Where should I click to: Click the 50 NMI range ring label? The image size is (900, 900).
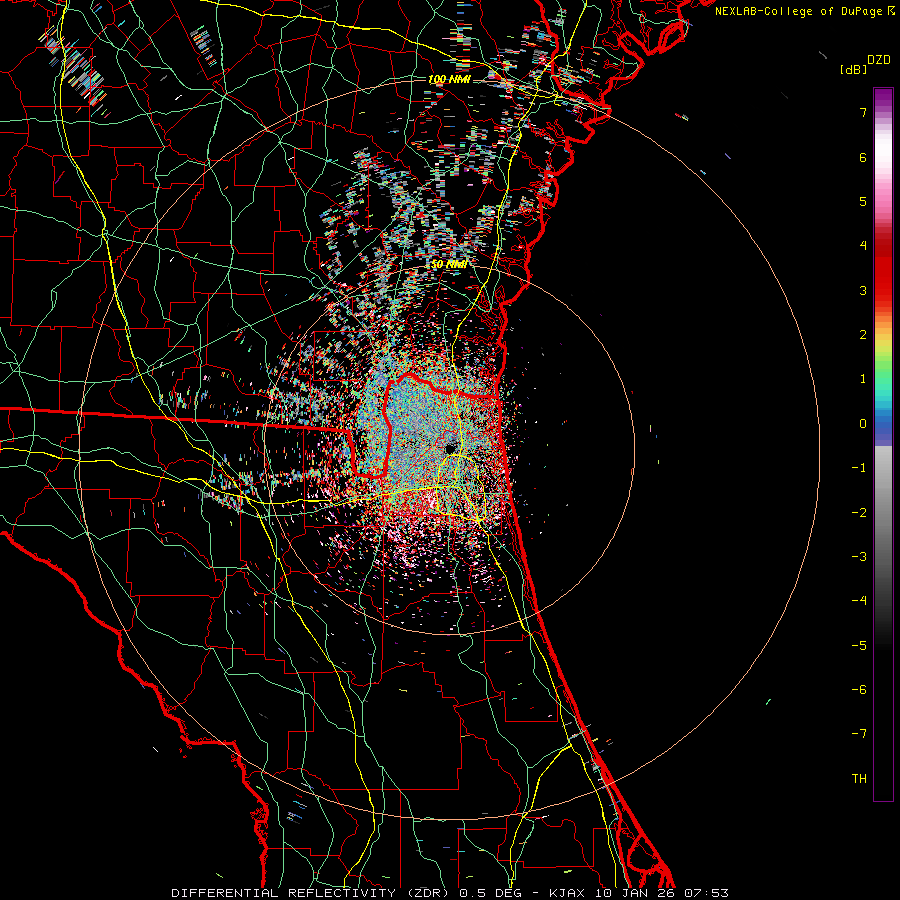[449, 264]
